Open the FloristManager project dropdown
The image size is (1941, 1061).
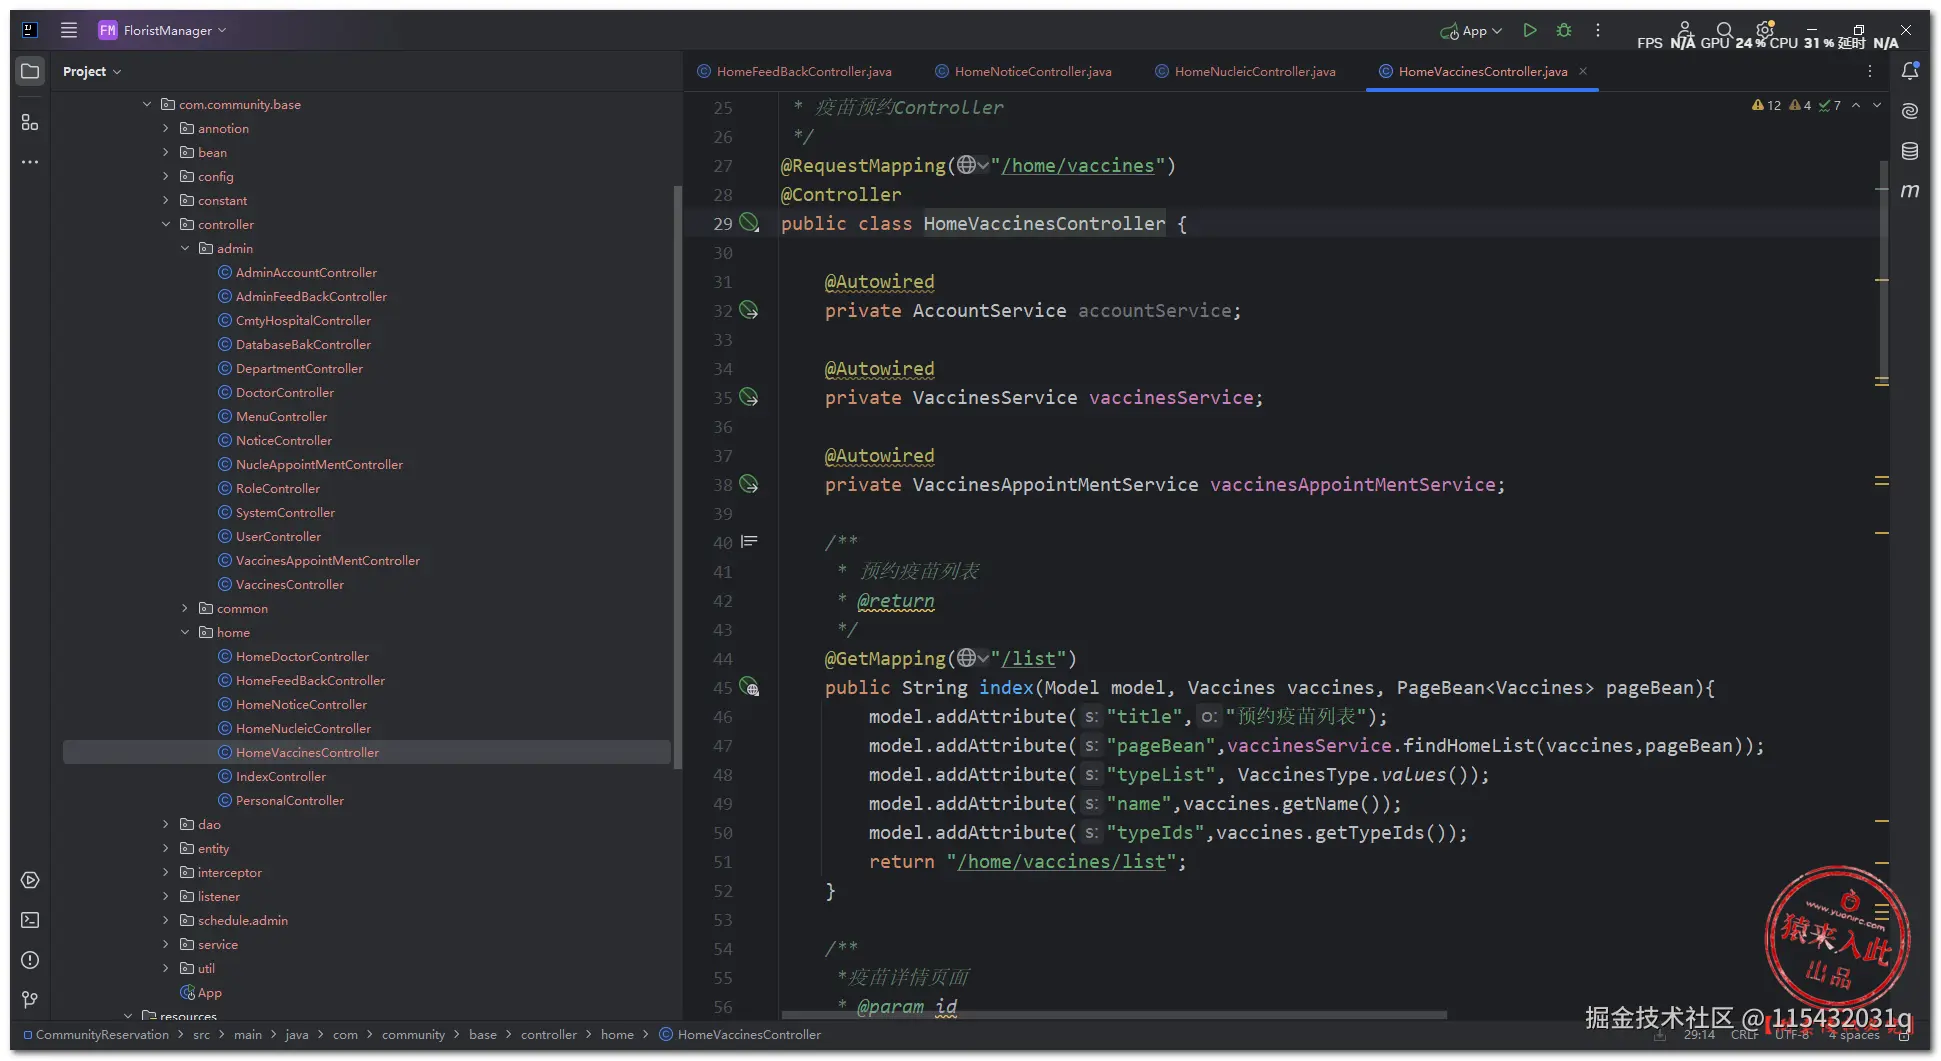166,31
